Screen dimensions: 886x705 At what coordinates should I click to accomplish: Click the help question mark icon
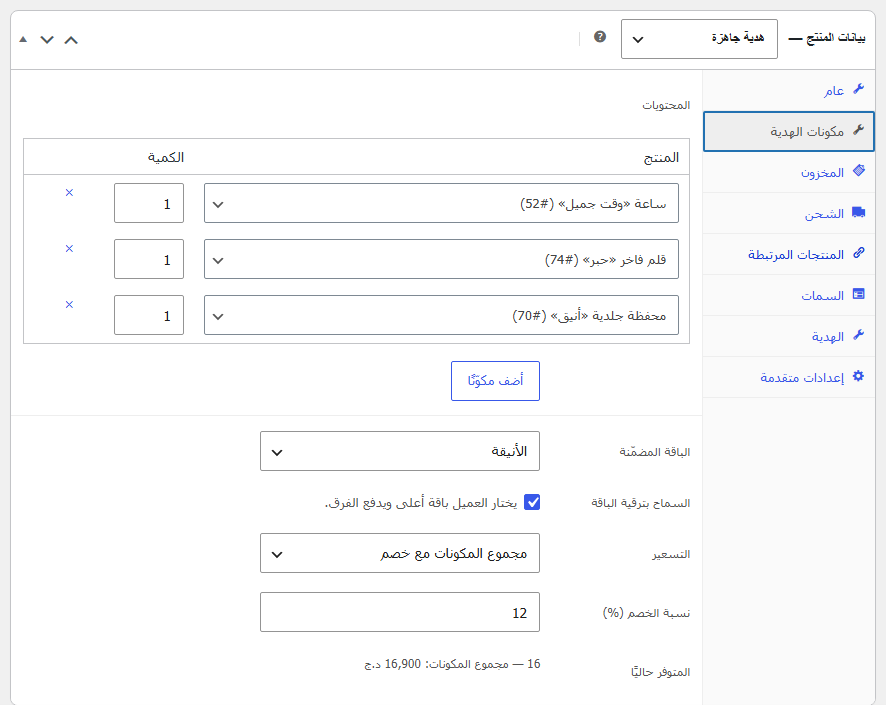point(600,37)
